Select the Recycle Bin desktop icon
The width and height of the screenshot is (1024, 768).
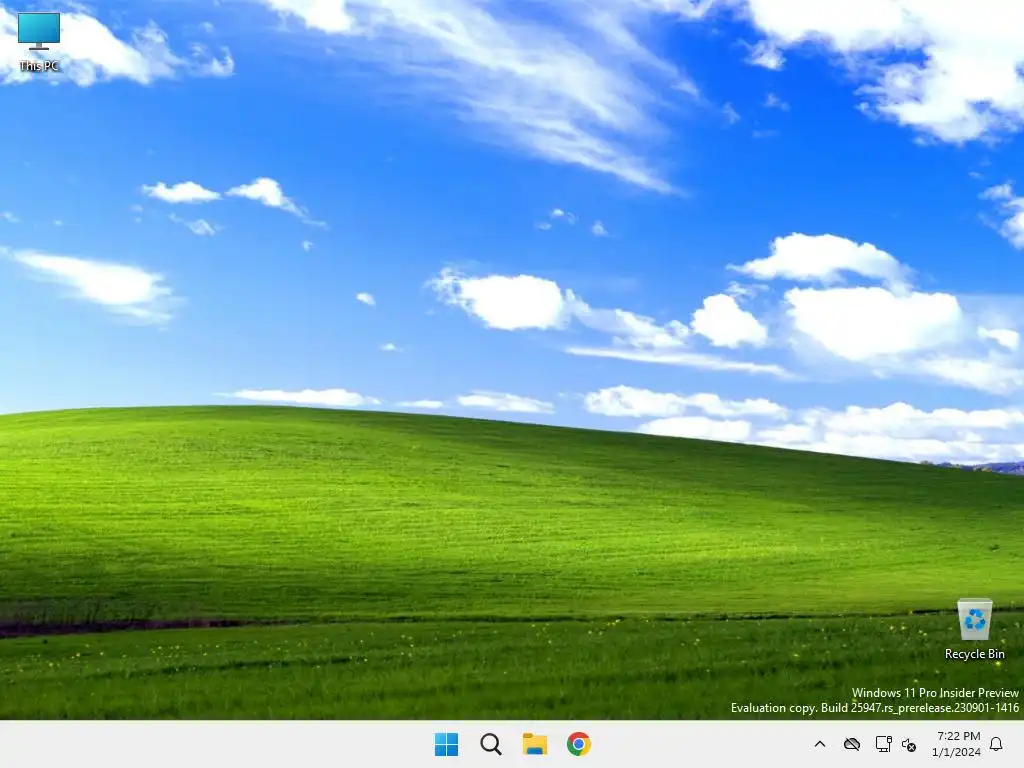tap(974, 630)
